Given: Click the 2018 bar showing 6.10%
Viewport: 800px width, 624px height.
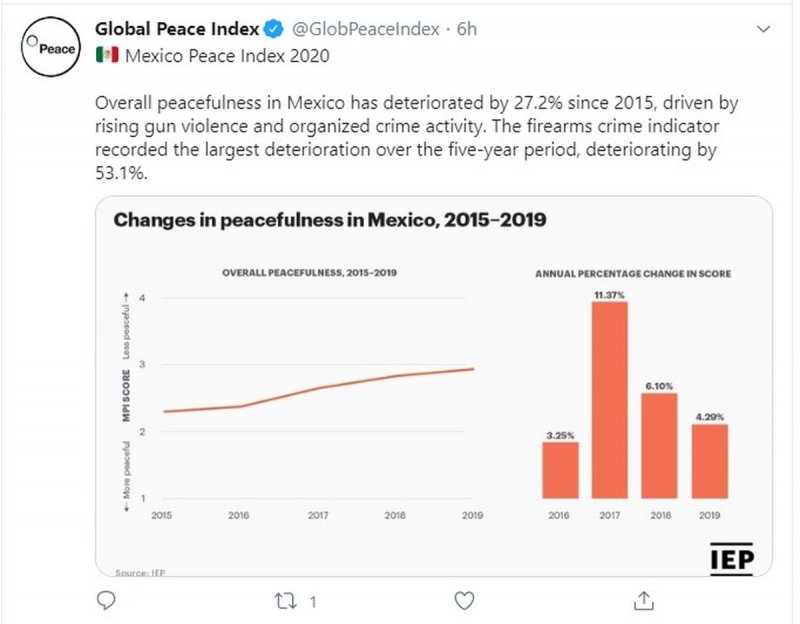Looking at the screenshot, I should tap(659, 445).
